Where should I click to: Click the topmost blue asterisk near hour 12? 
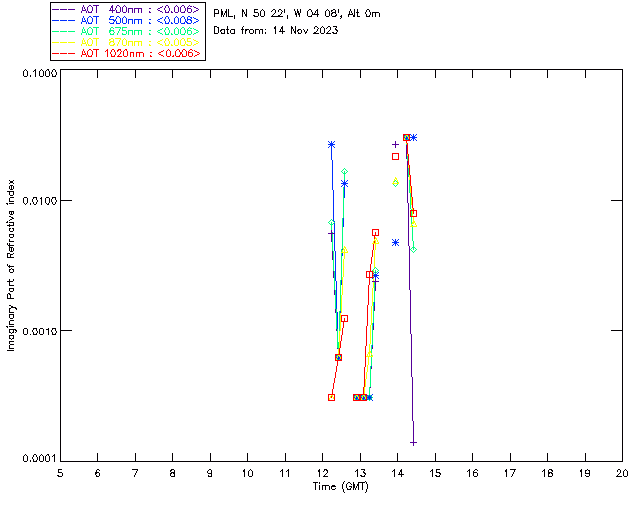(331, 145)
